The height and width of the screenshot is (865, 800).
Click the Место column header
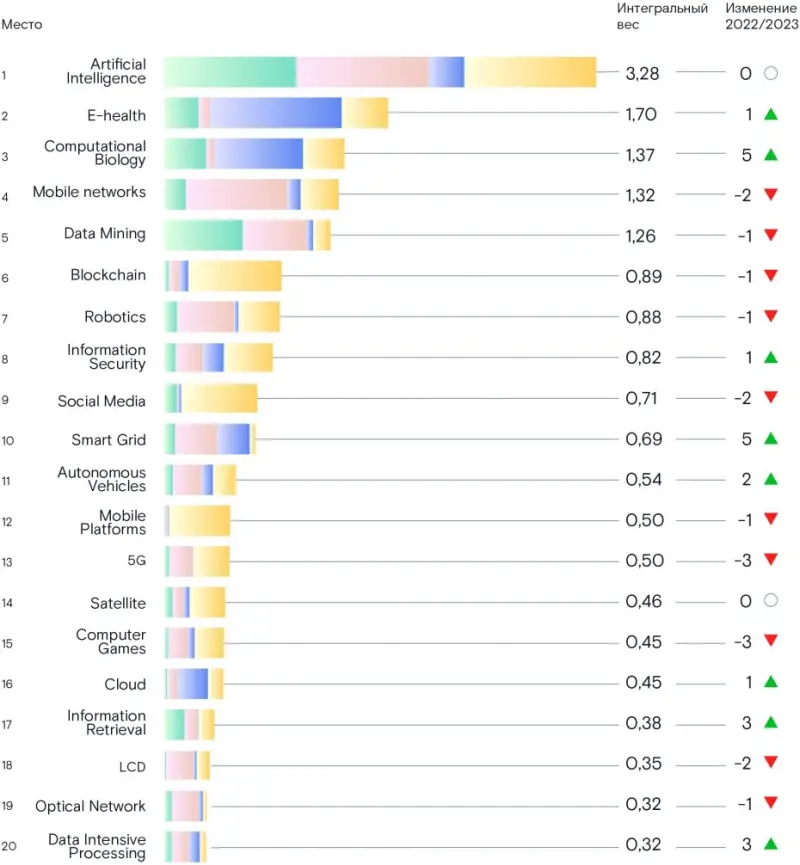click(x=22, y=24)
